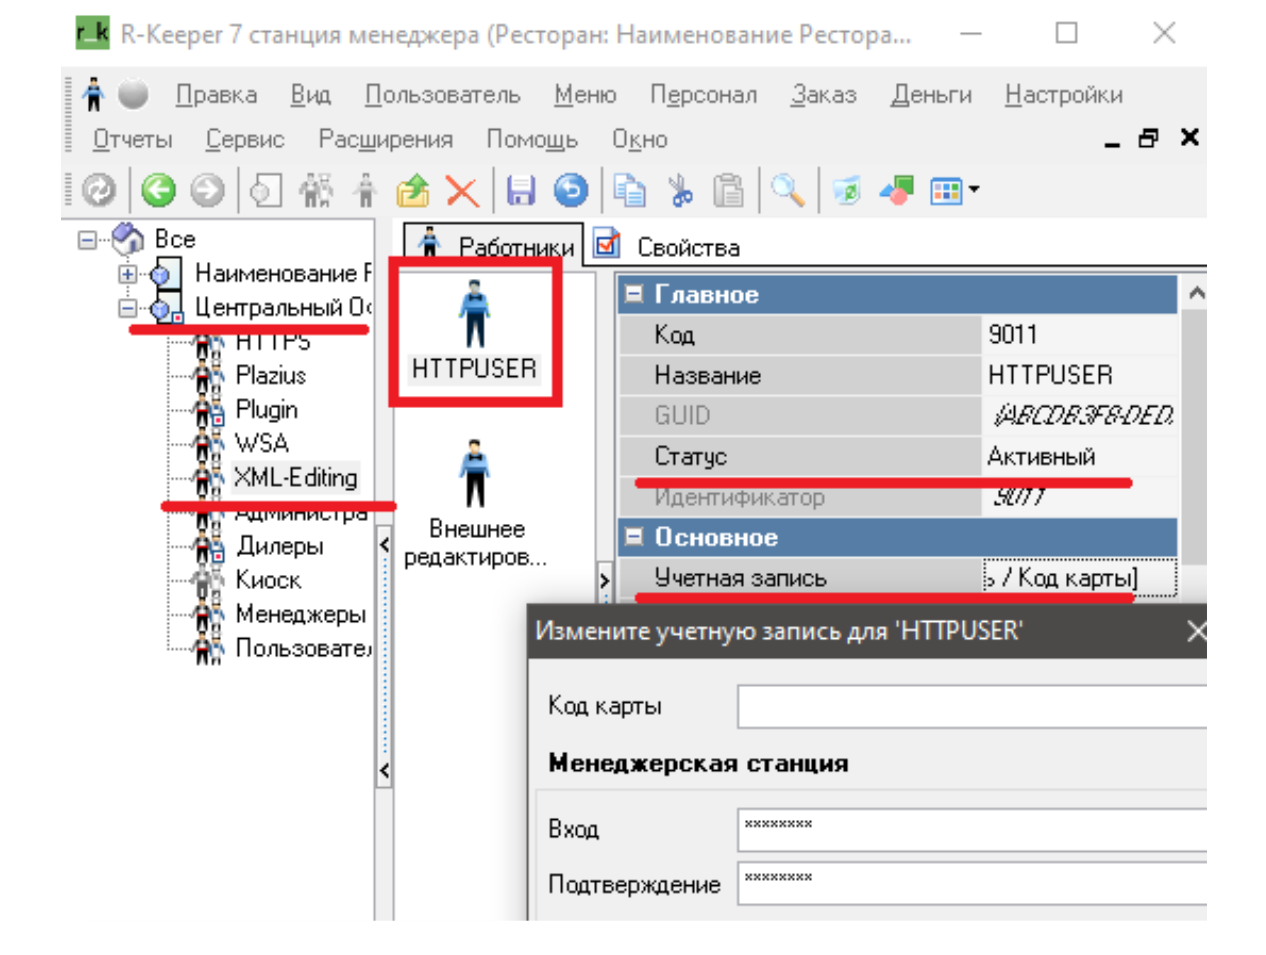Click the Код карты input field
1266x955 pixels.
(x=972, y=706)
